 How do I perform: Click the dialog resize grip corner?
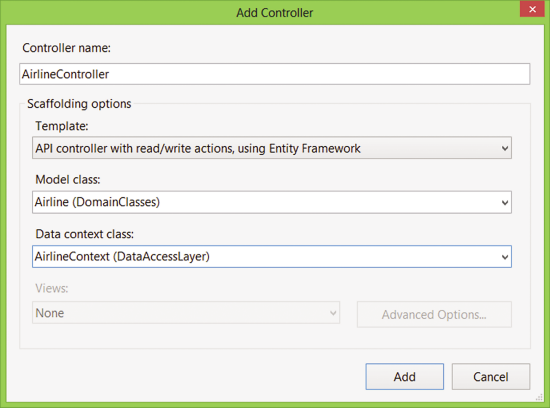click(539, 398)
